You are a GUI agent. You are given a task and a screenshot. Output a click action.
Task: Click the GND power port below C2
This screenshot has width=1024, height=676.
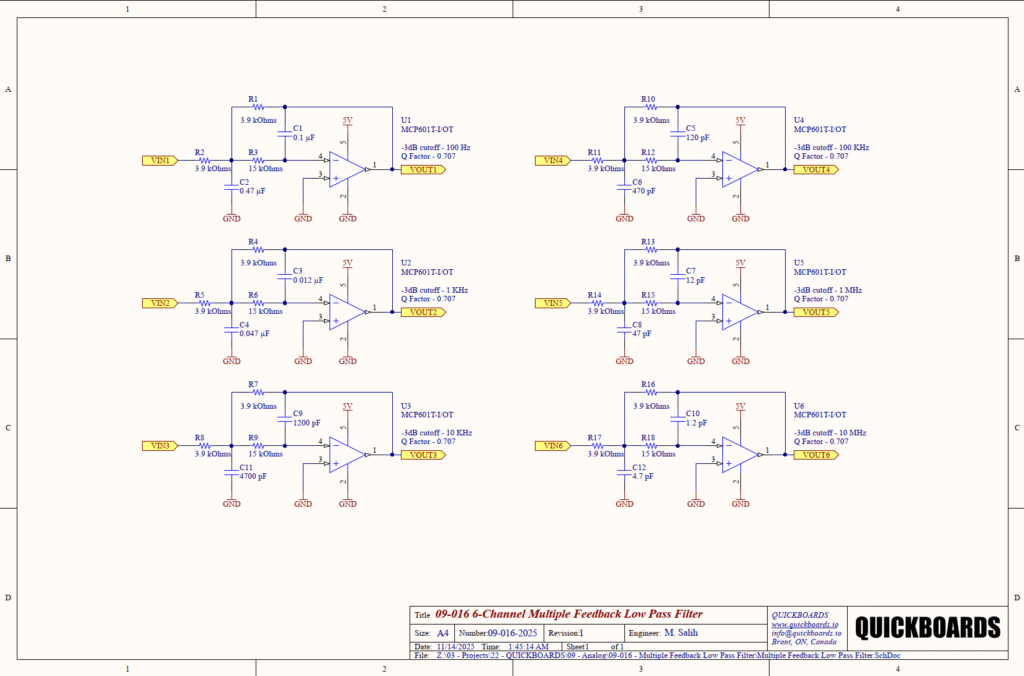[230, 215]
